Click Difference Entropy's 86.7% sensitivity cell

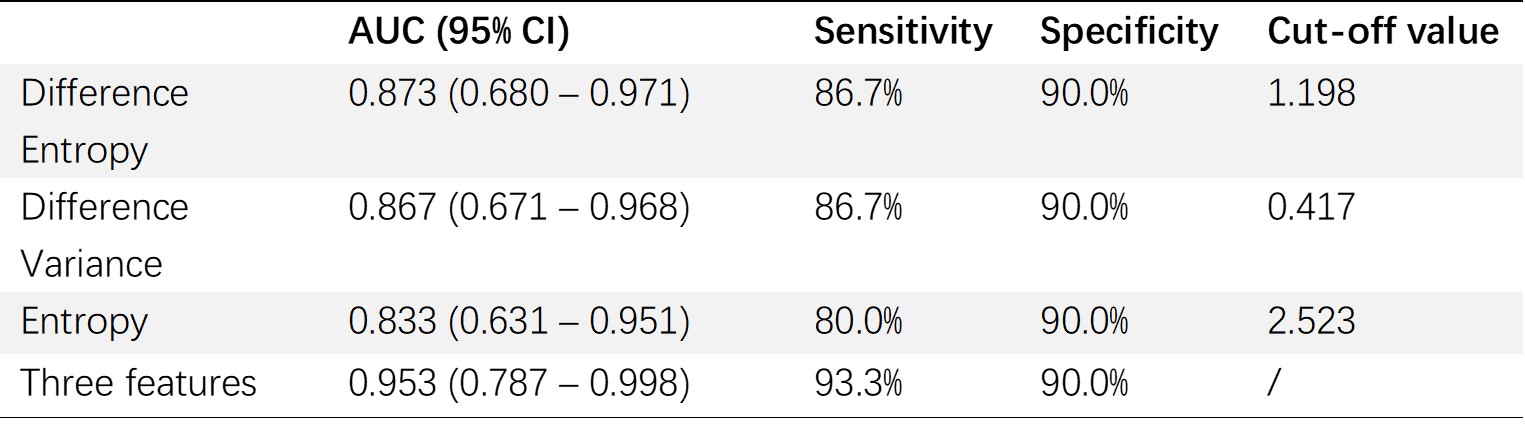[x=858, y=93]
